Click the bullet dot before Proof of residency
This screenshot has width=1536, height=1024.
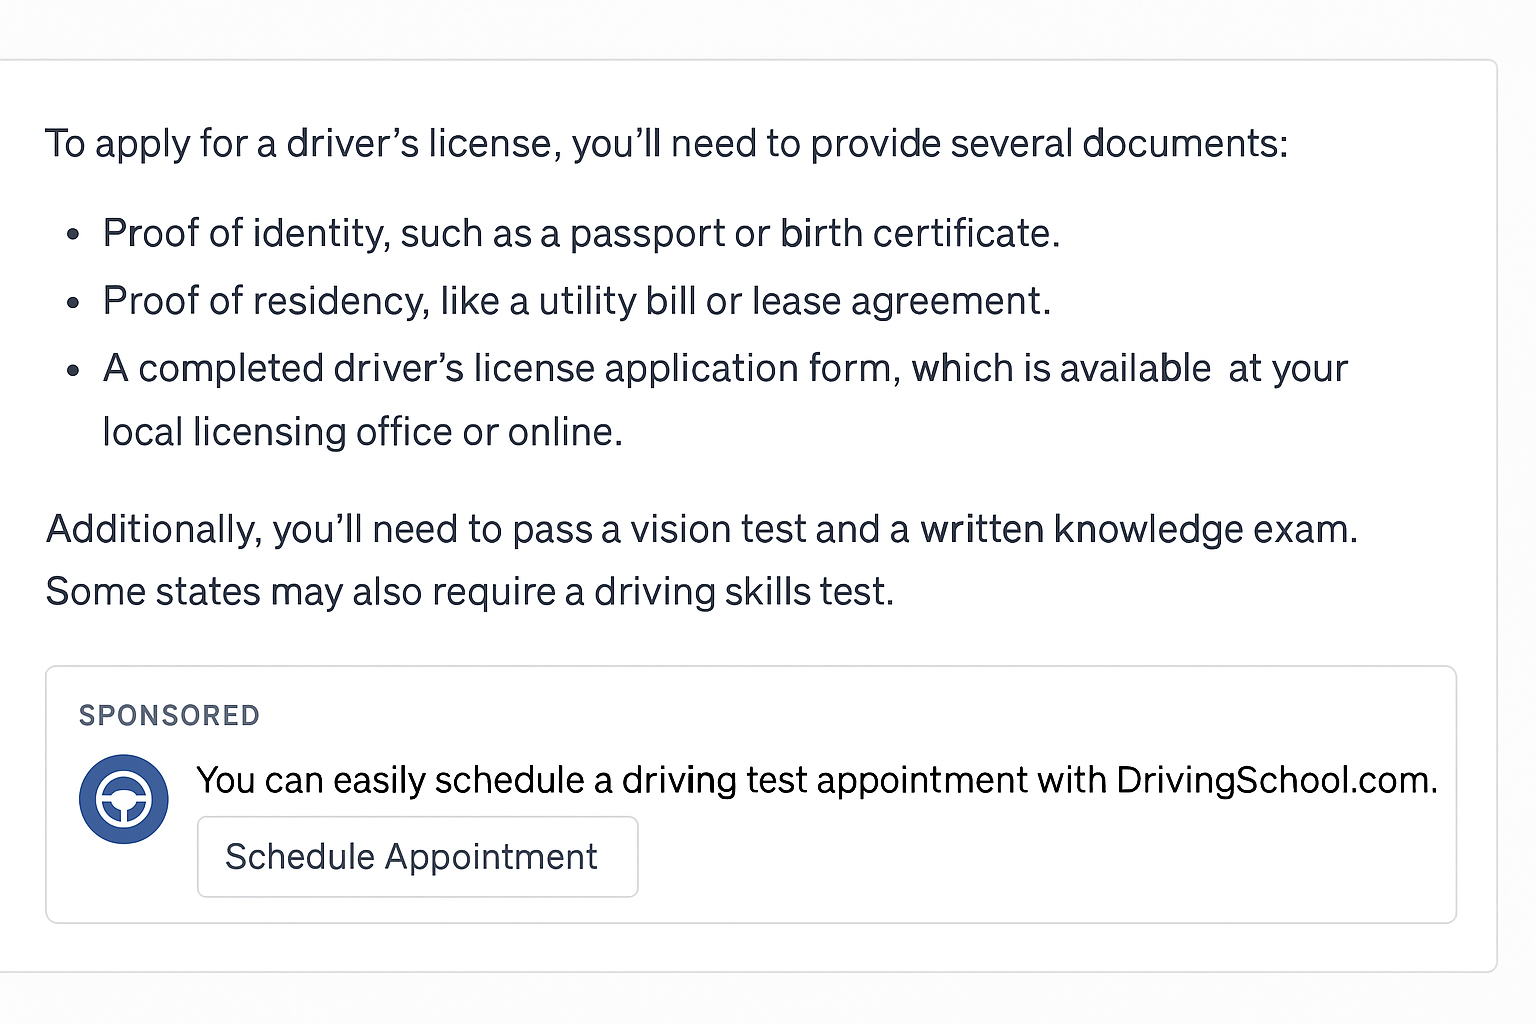pyautogui.click(x=73, y=303)
